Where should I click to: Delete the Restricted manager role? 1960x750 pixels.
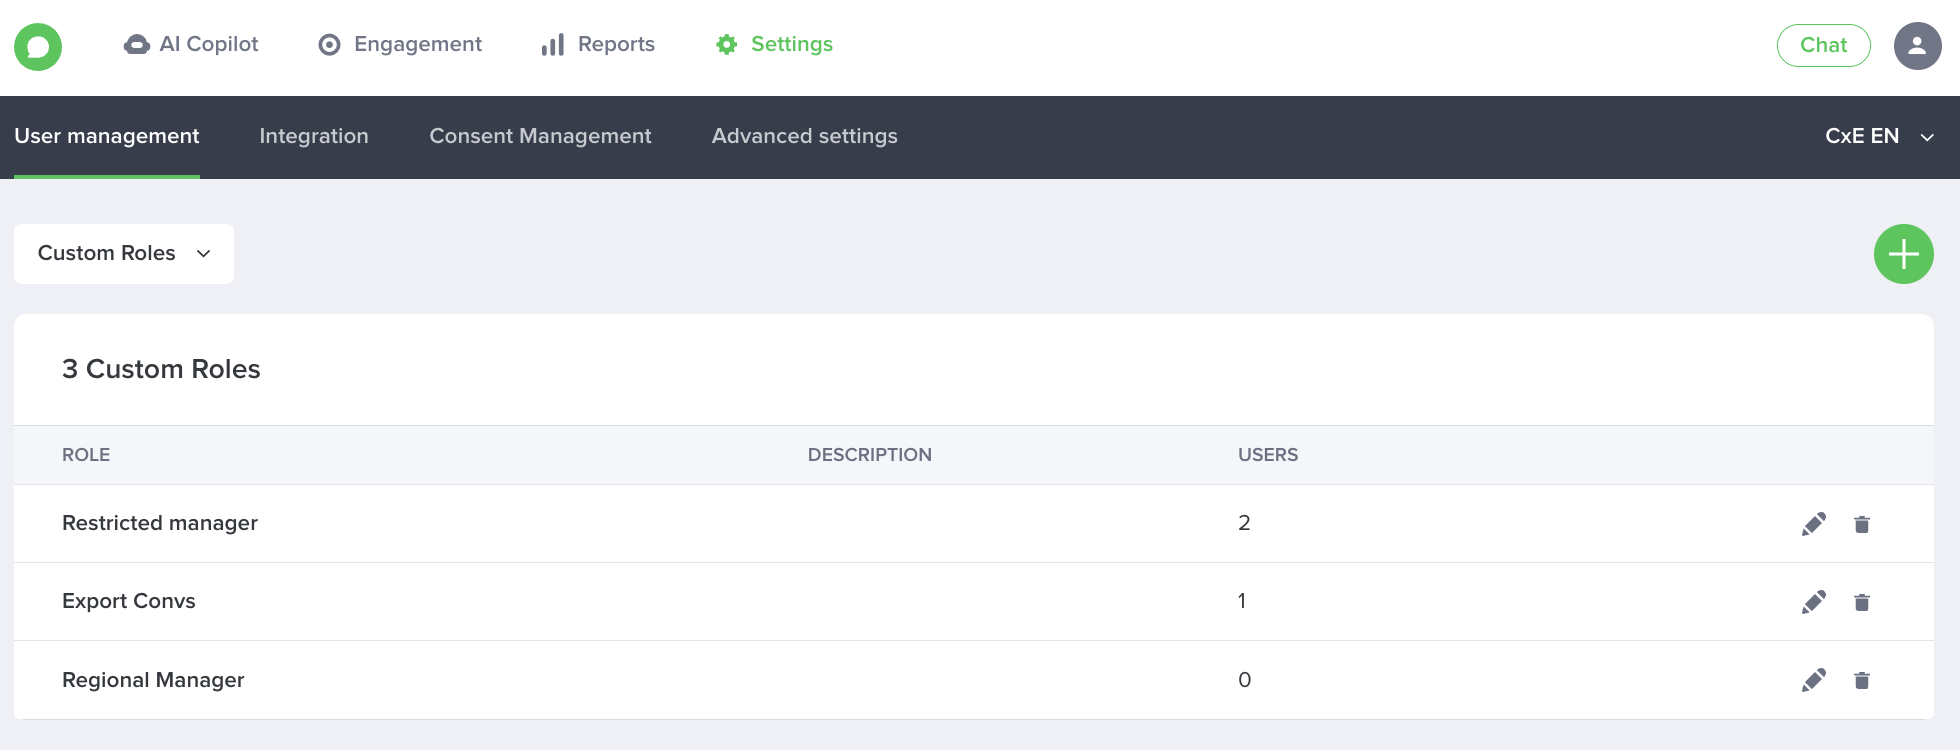1861,524
